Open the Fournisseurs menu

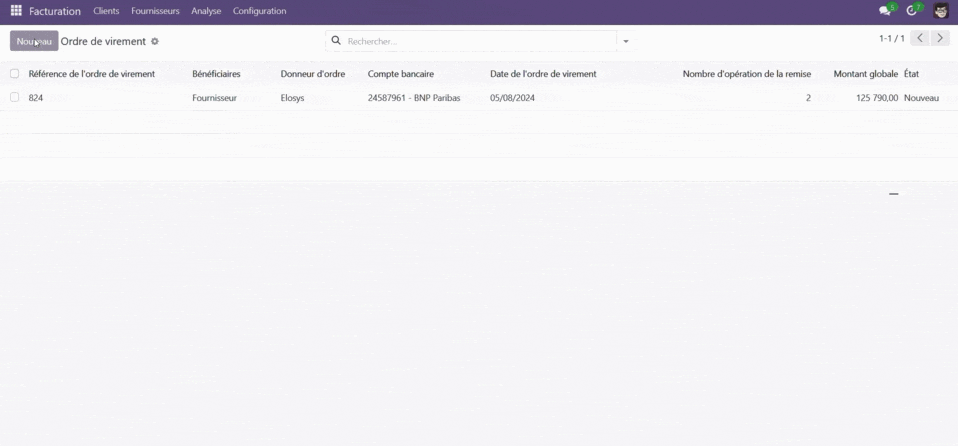pyautogui.click(x=155, y=11)
